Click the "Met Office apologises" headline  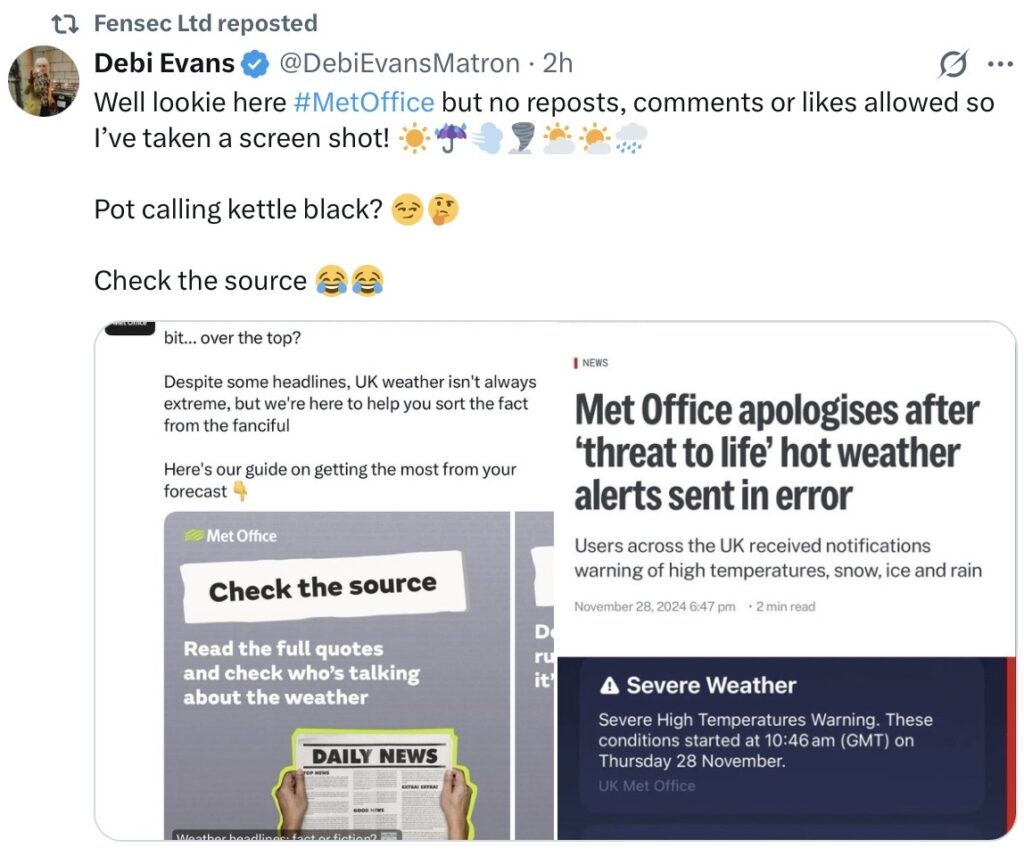pyautogui.click(x=776, y=453)
